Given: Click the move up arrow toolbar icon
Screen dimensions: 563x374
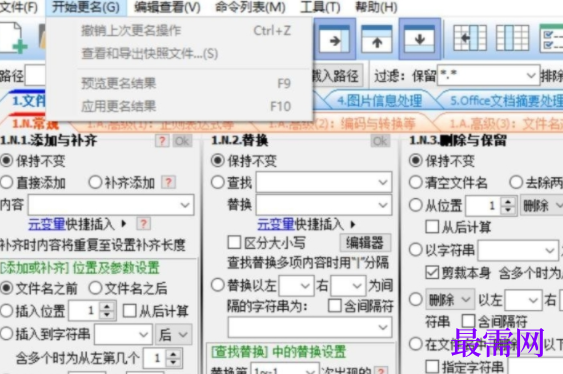Looking at the screenshot, I should (376, 39).
